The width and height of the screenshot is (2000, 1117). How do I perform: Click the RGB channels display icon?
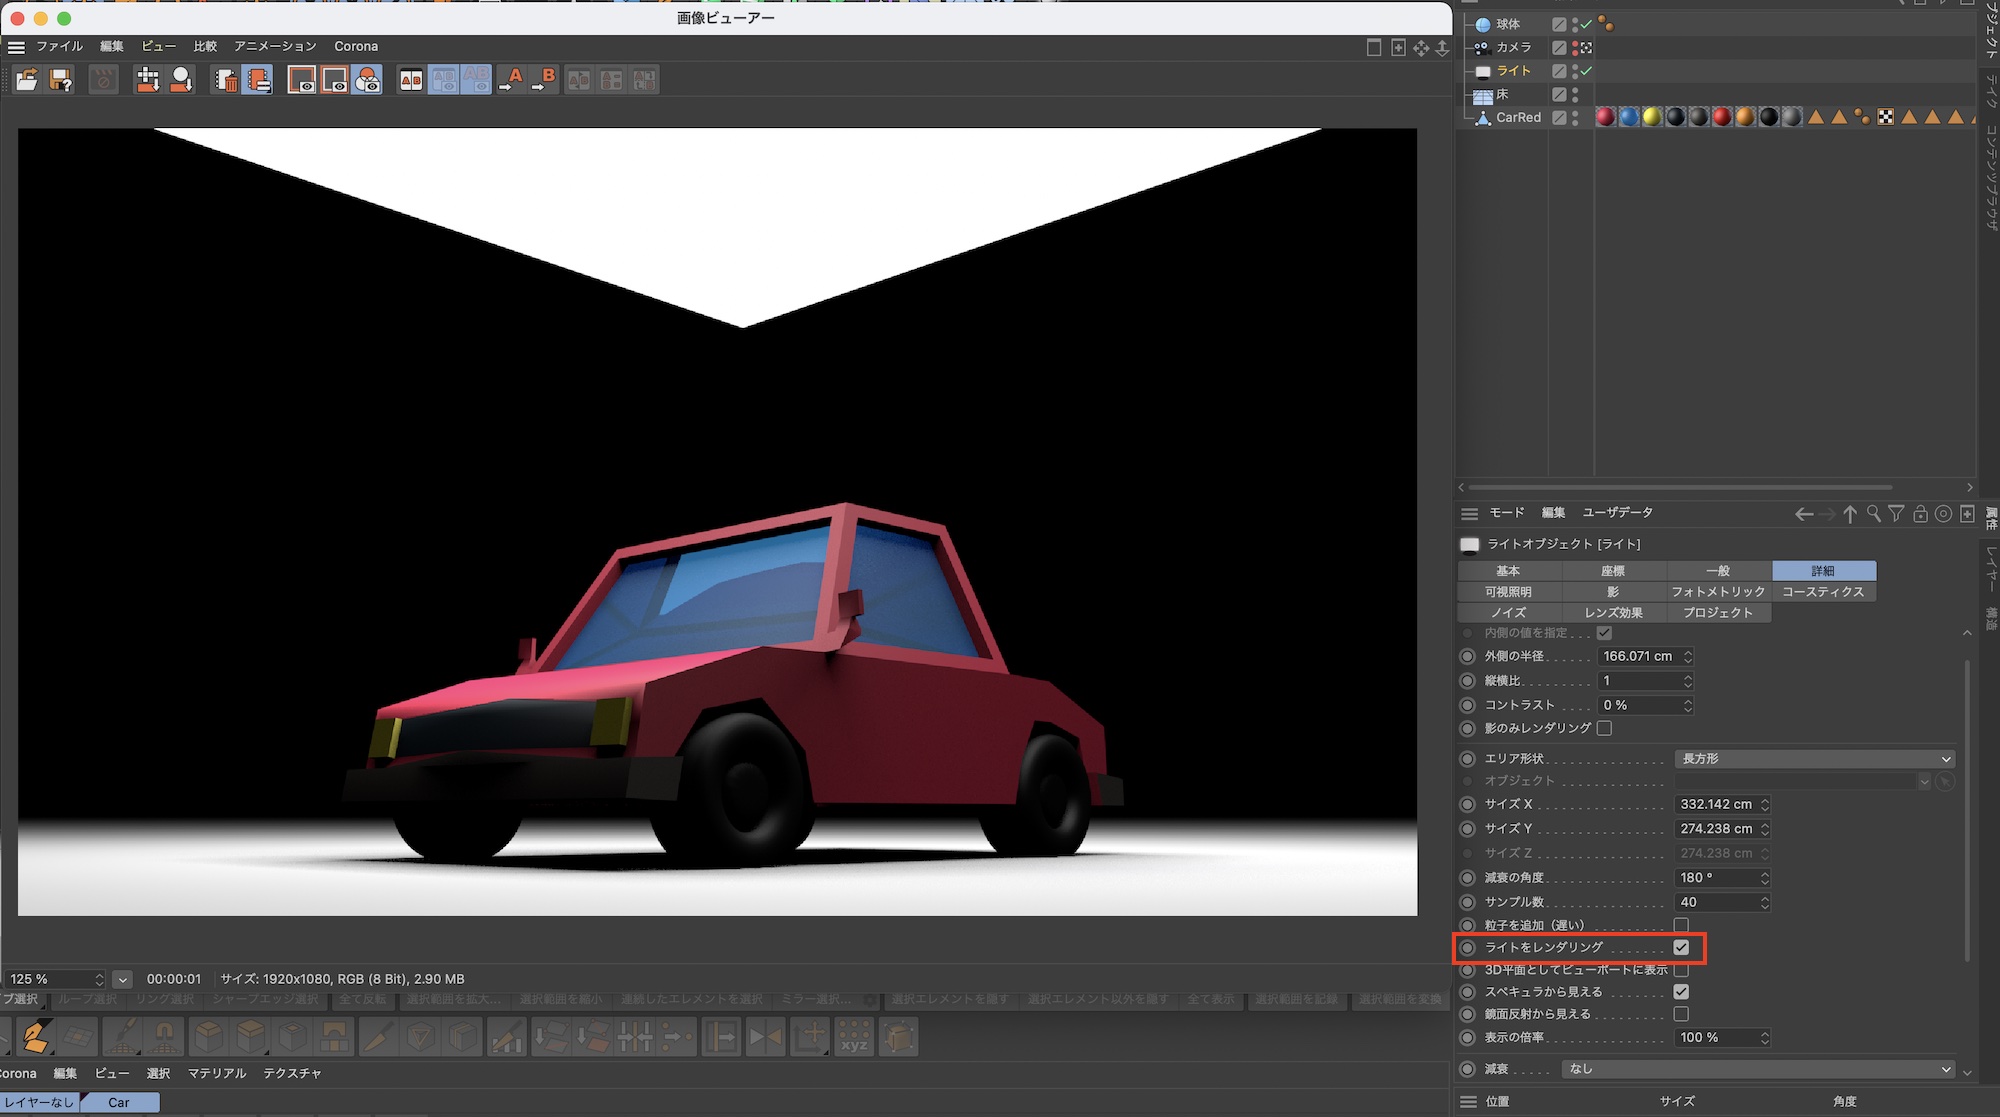368,80
